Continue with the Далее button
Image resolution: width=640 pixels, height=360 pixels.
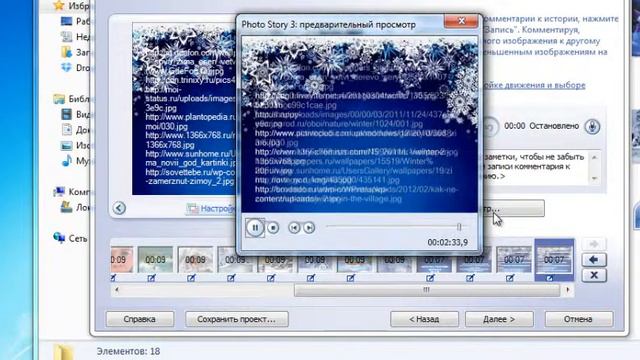[x=499, y=319]
